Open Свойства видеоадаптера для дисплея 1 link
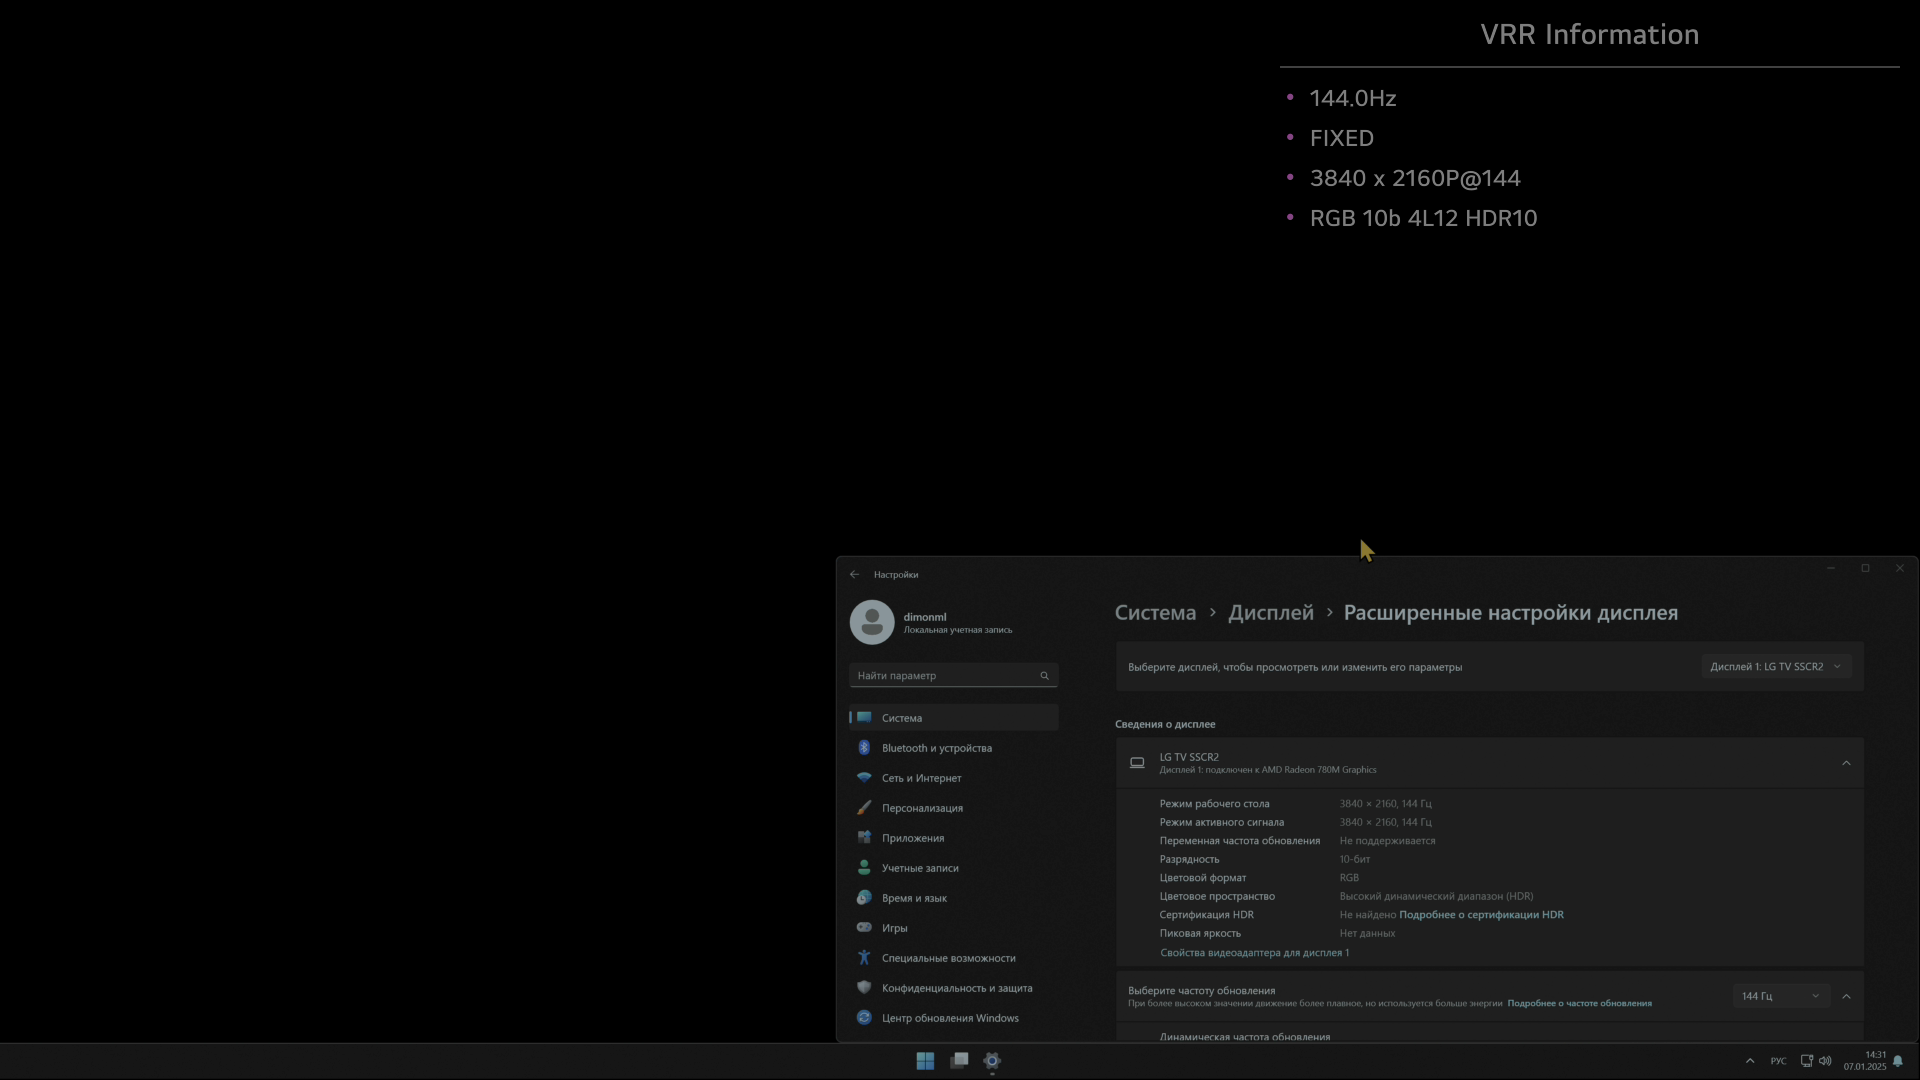This screenshot has height=1080, width=1920. click(1254, 953)
